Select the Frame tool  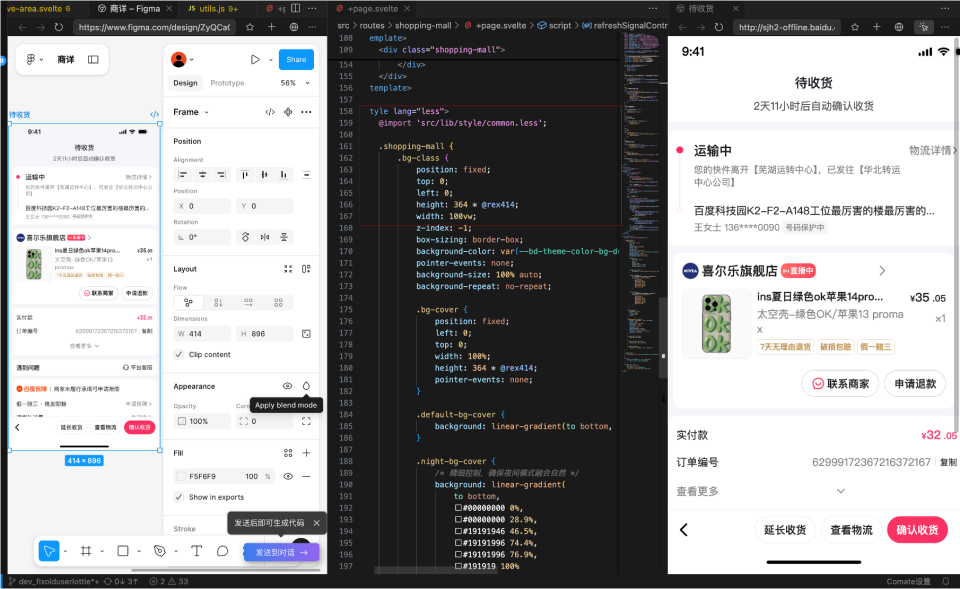[86, 551]
